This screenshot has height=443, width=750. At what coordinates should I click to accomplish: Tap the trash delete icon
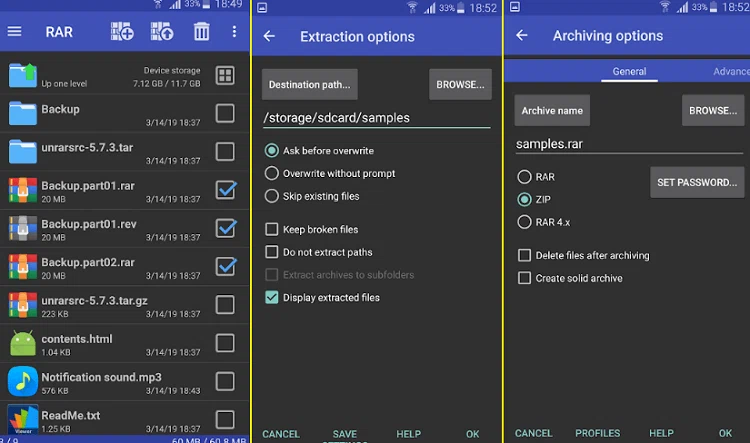(x=201, y=32)
